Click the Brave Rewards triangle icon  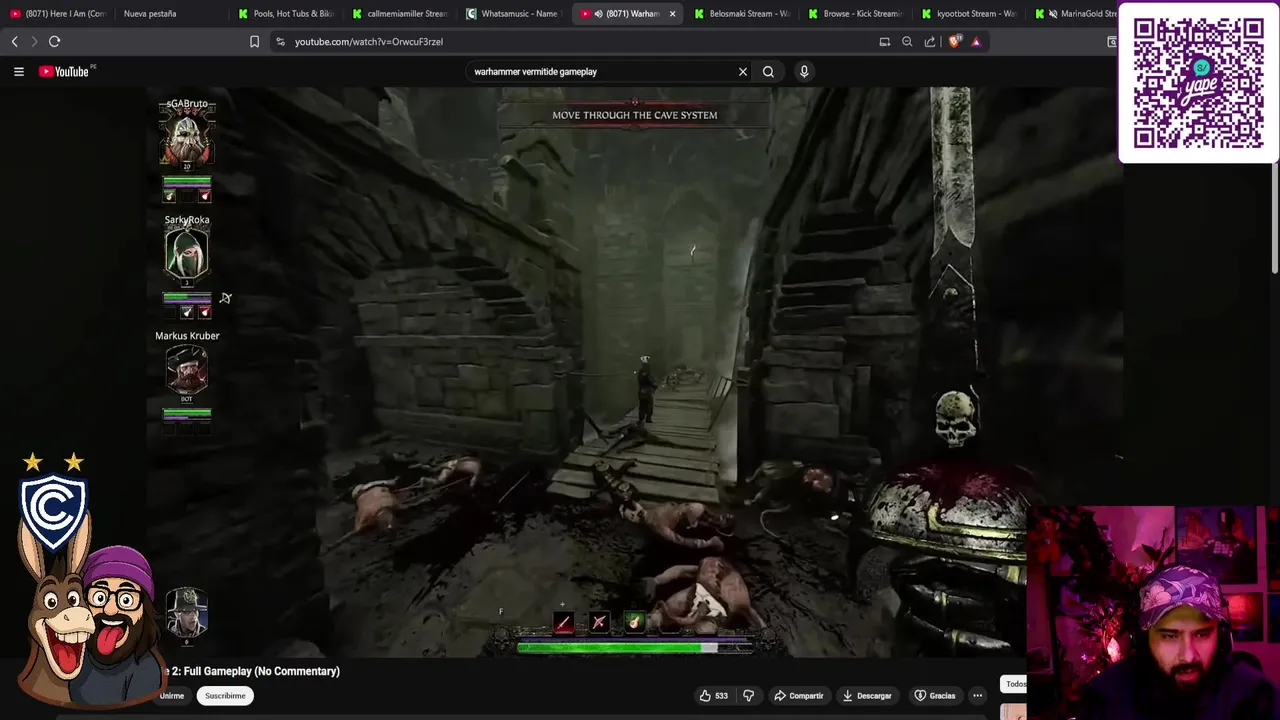pyautogui.click(x=976, y=41)
